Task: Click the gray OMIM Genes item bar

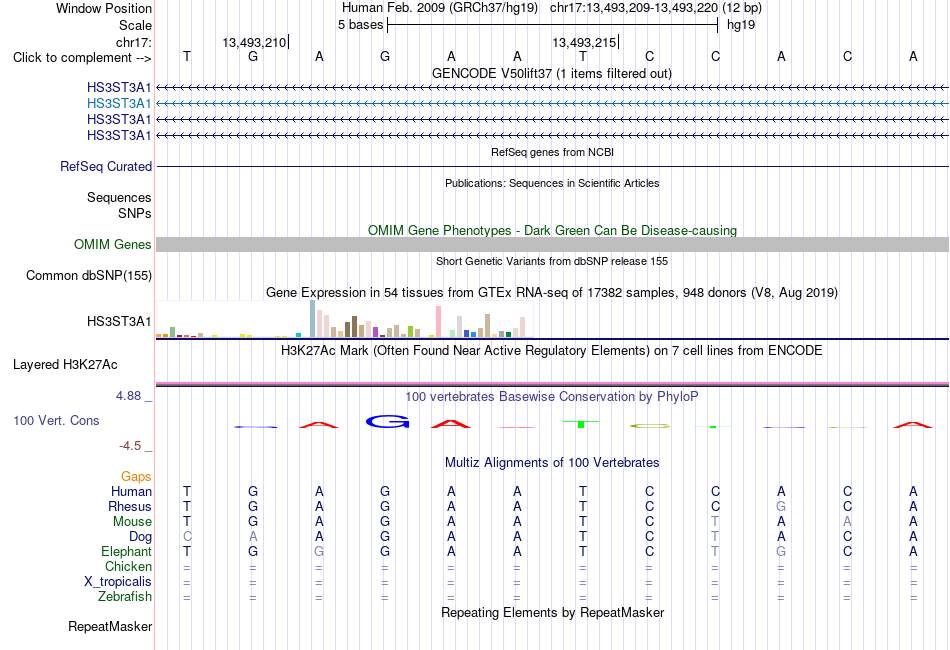Action: click(x=552, y=244)
